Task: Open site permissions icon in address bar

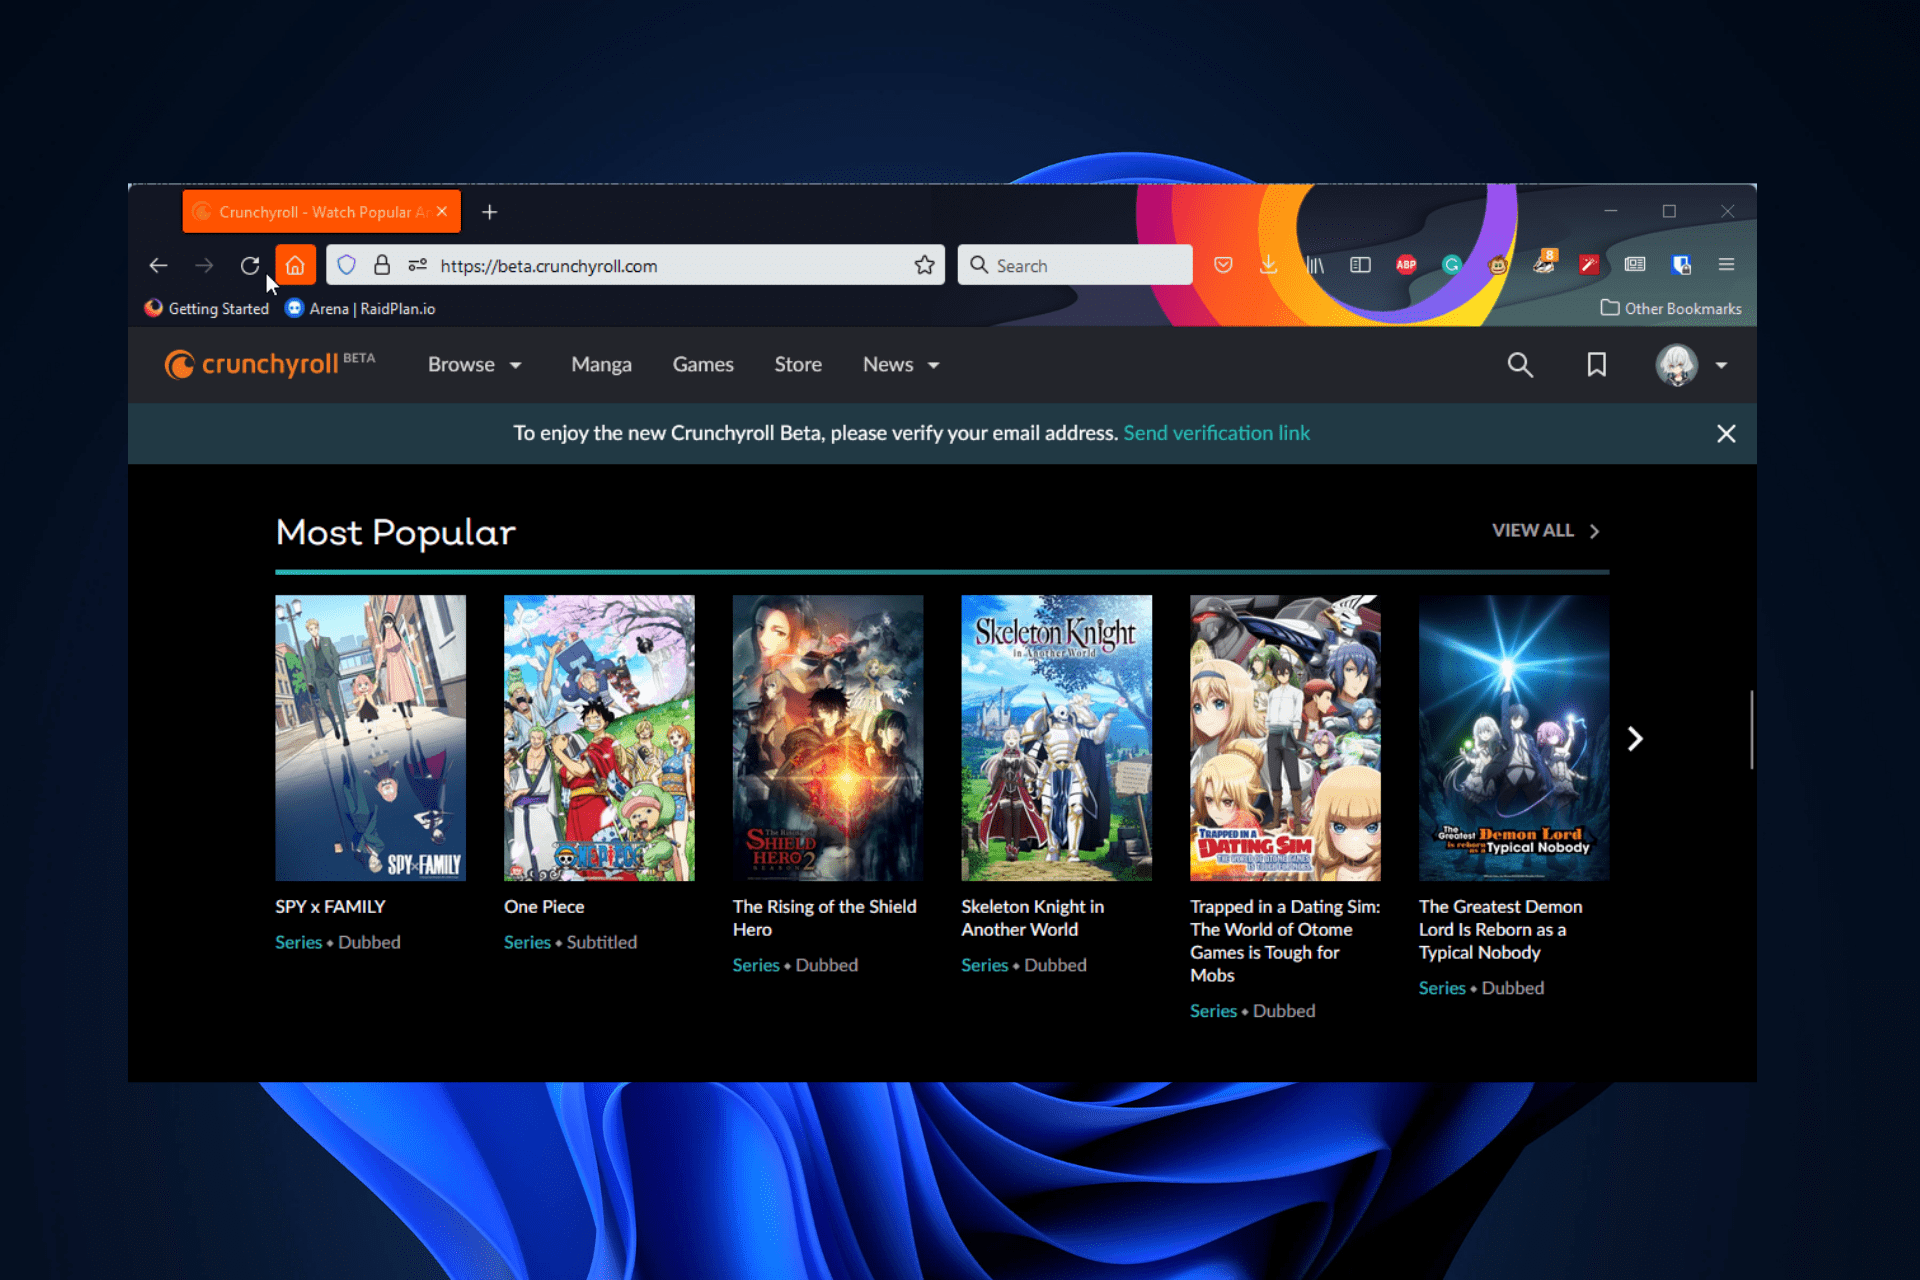Action: pyautogui.click(x=417, y=265)
